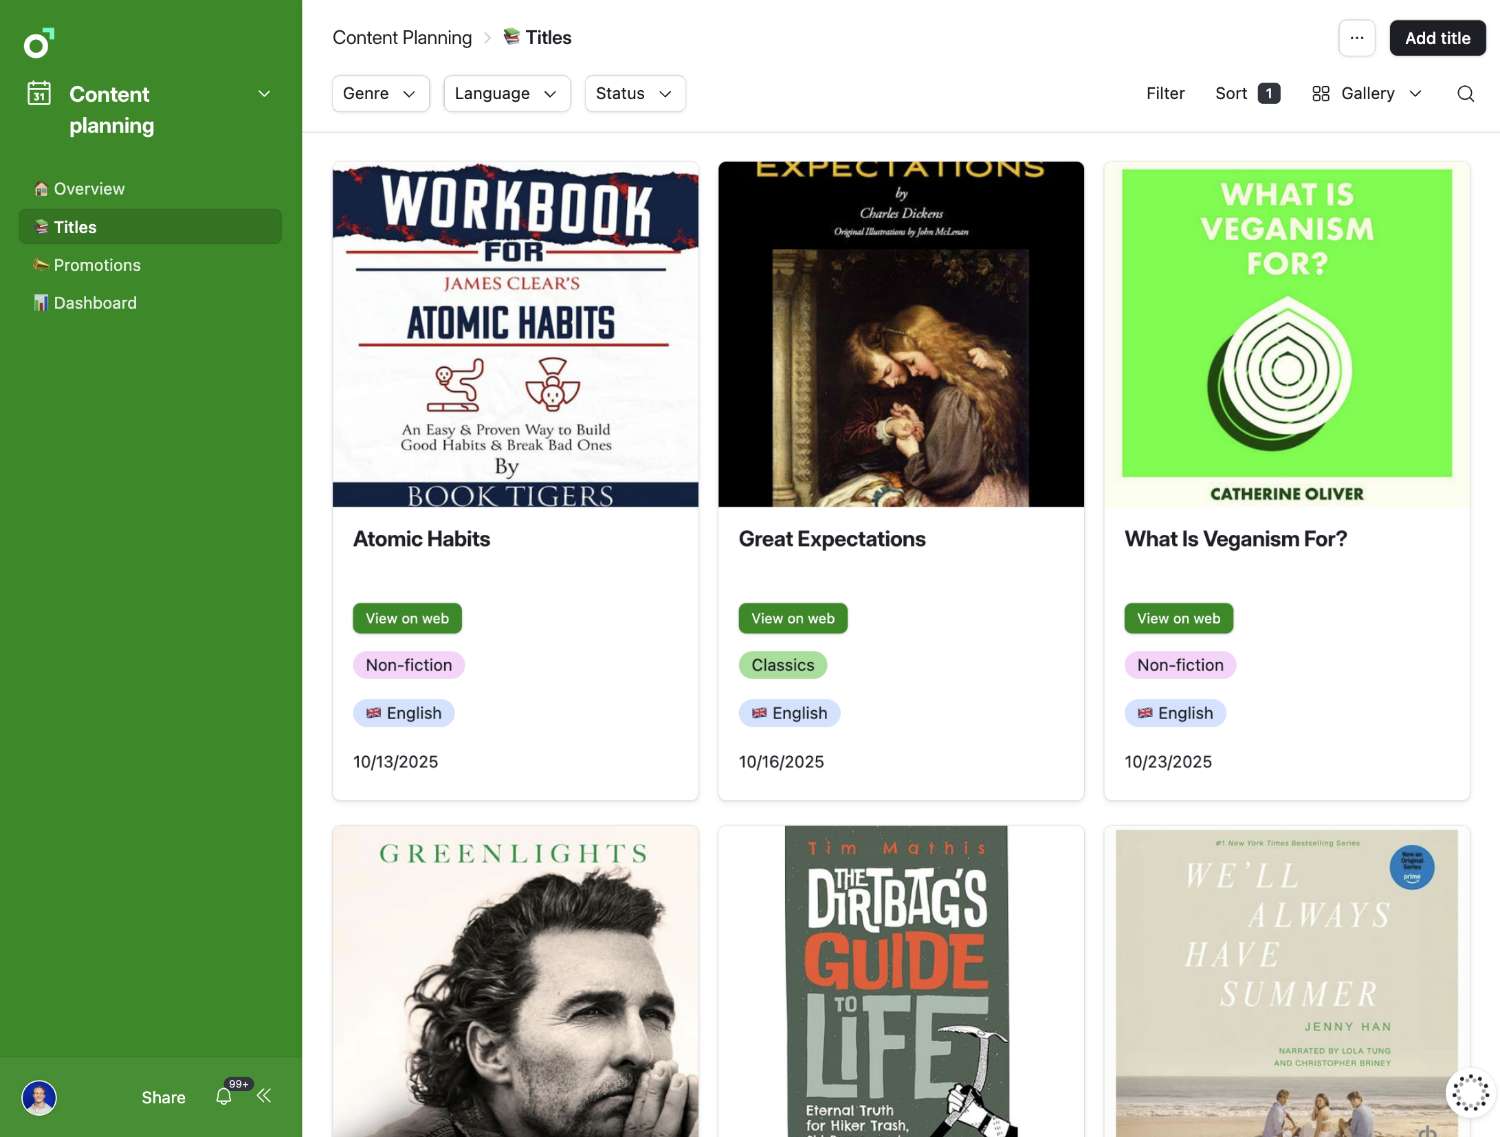Open the Language filter dropdown
1500x1137 pixels.
tap(507, 93)
